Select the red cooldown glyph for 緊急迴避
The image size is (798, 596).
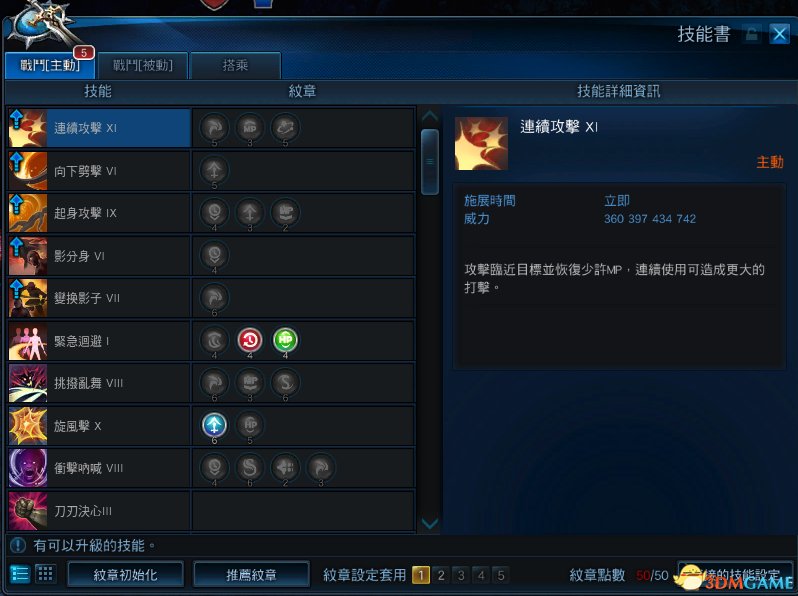coord(249,340)
